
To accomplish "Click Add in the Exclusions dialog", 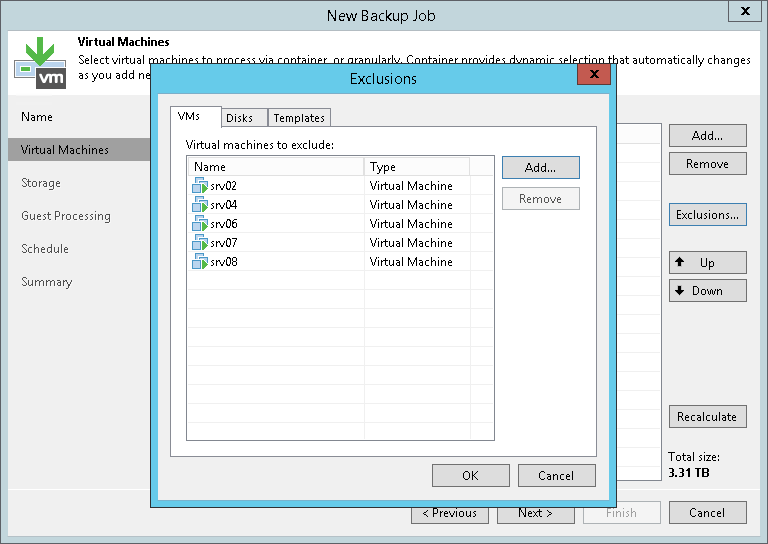I will (x=541, y=167).
